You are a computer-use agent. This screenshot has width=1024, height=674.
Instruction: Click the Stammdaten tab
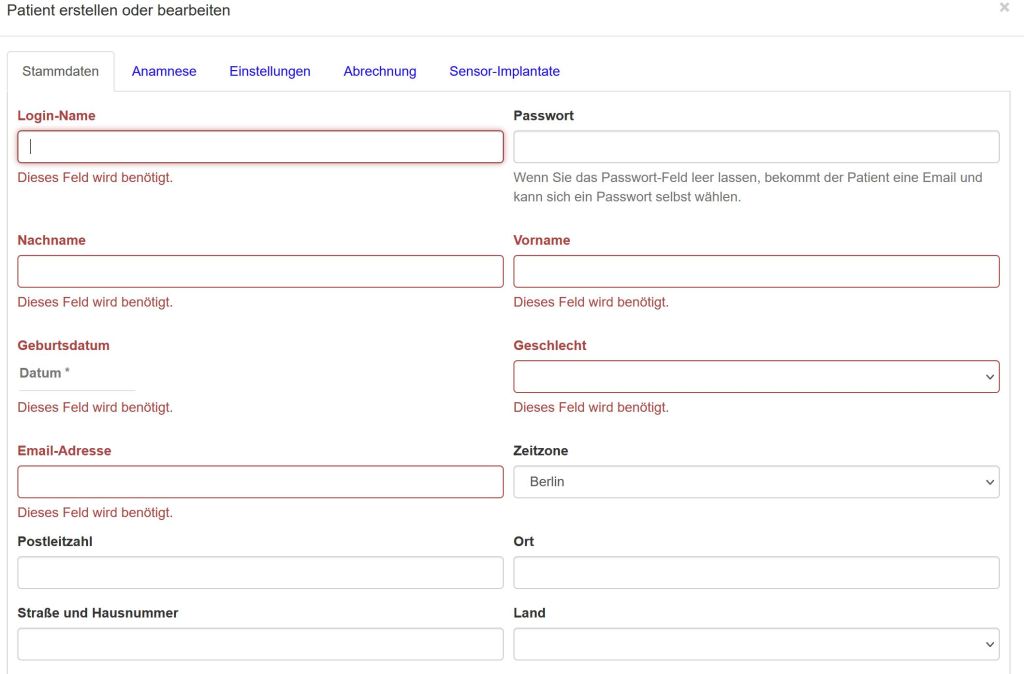61,71
